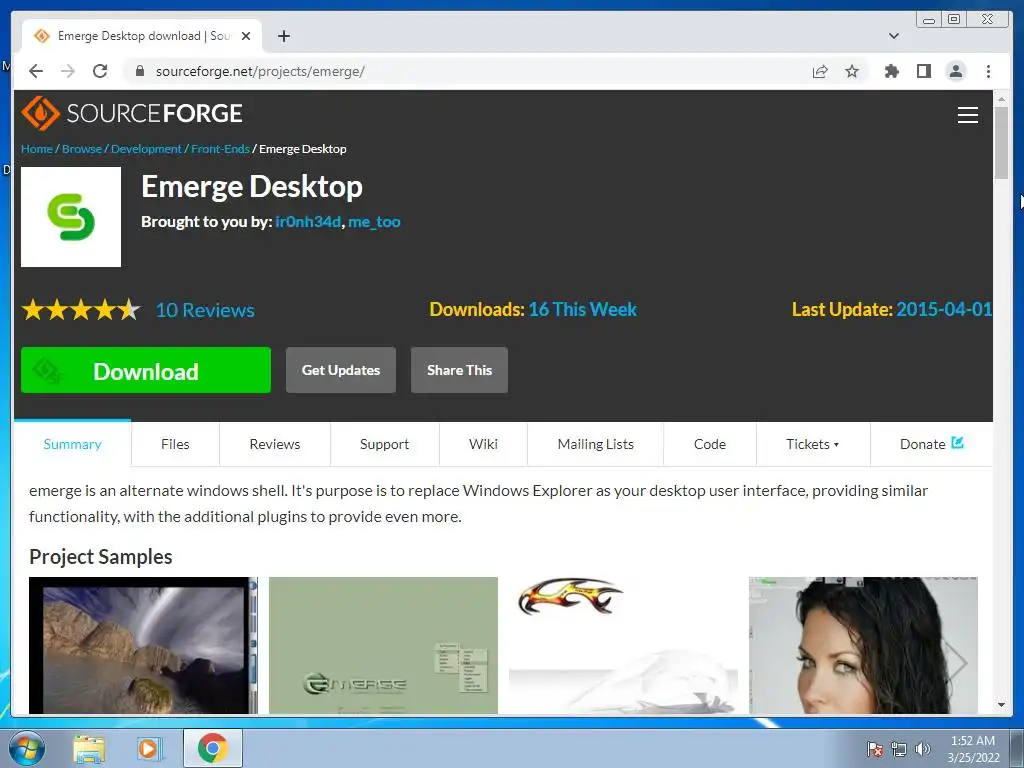Click the SourceForge logo in the header
The height and width of the screenshot is (768, 1024).
click(x=132, y=113)
